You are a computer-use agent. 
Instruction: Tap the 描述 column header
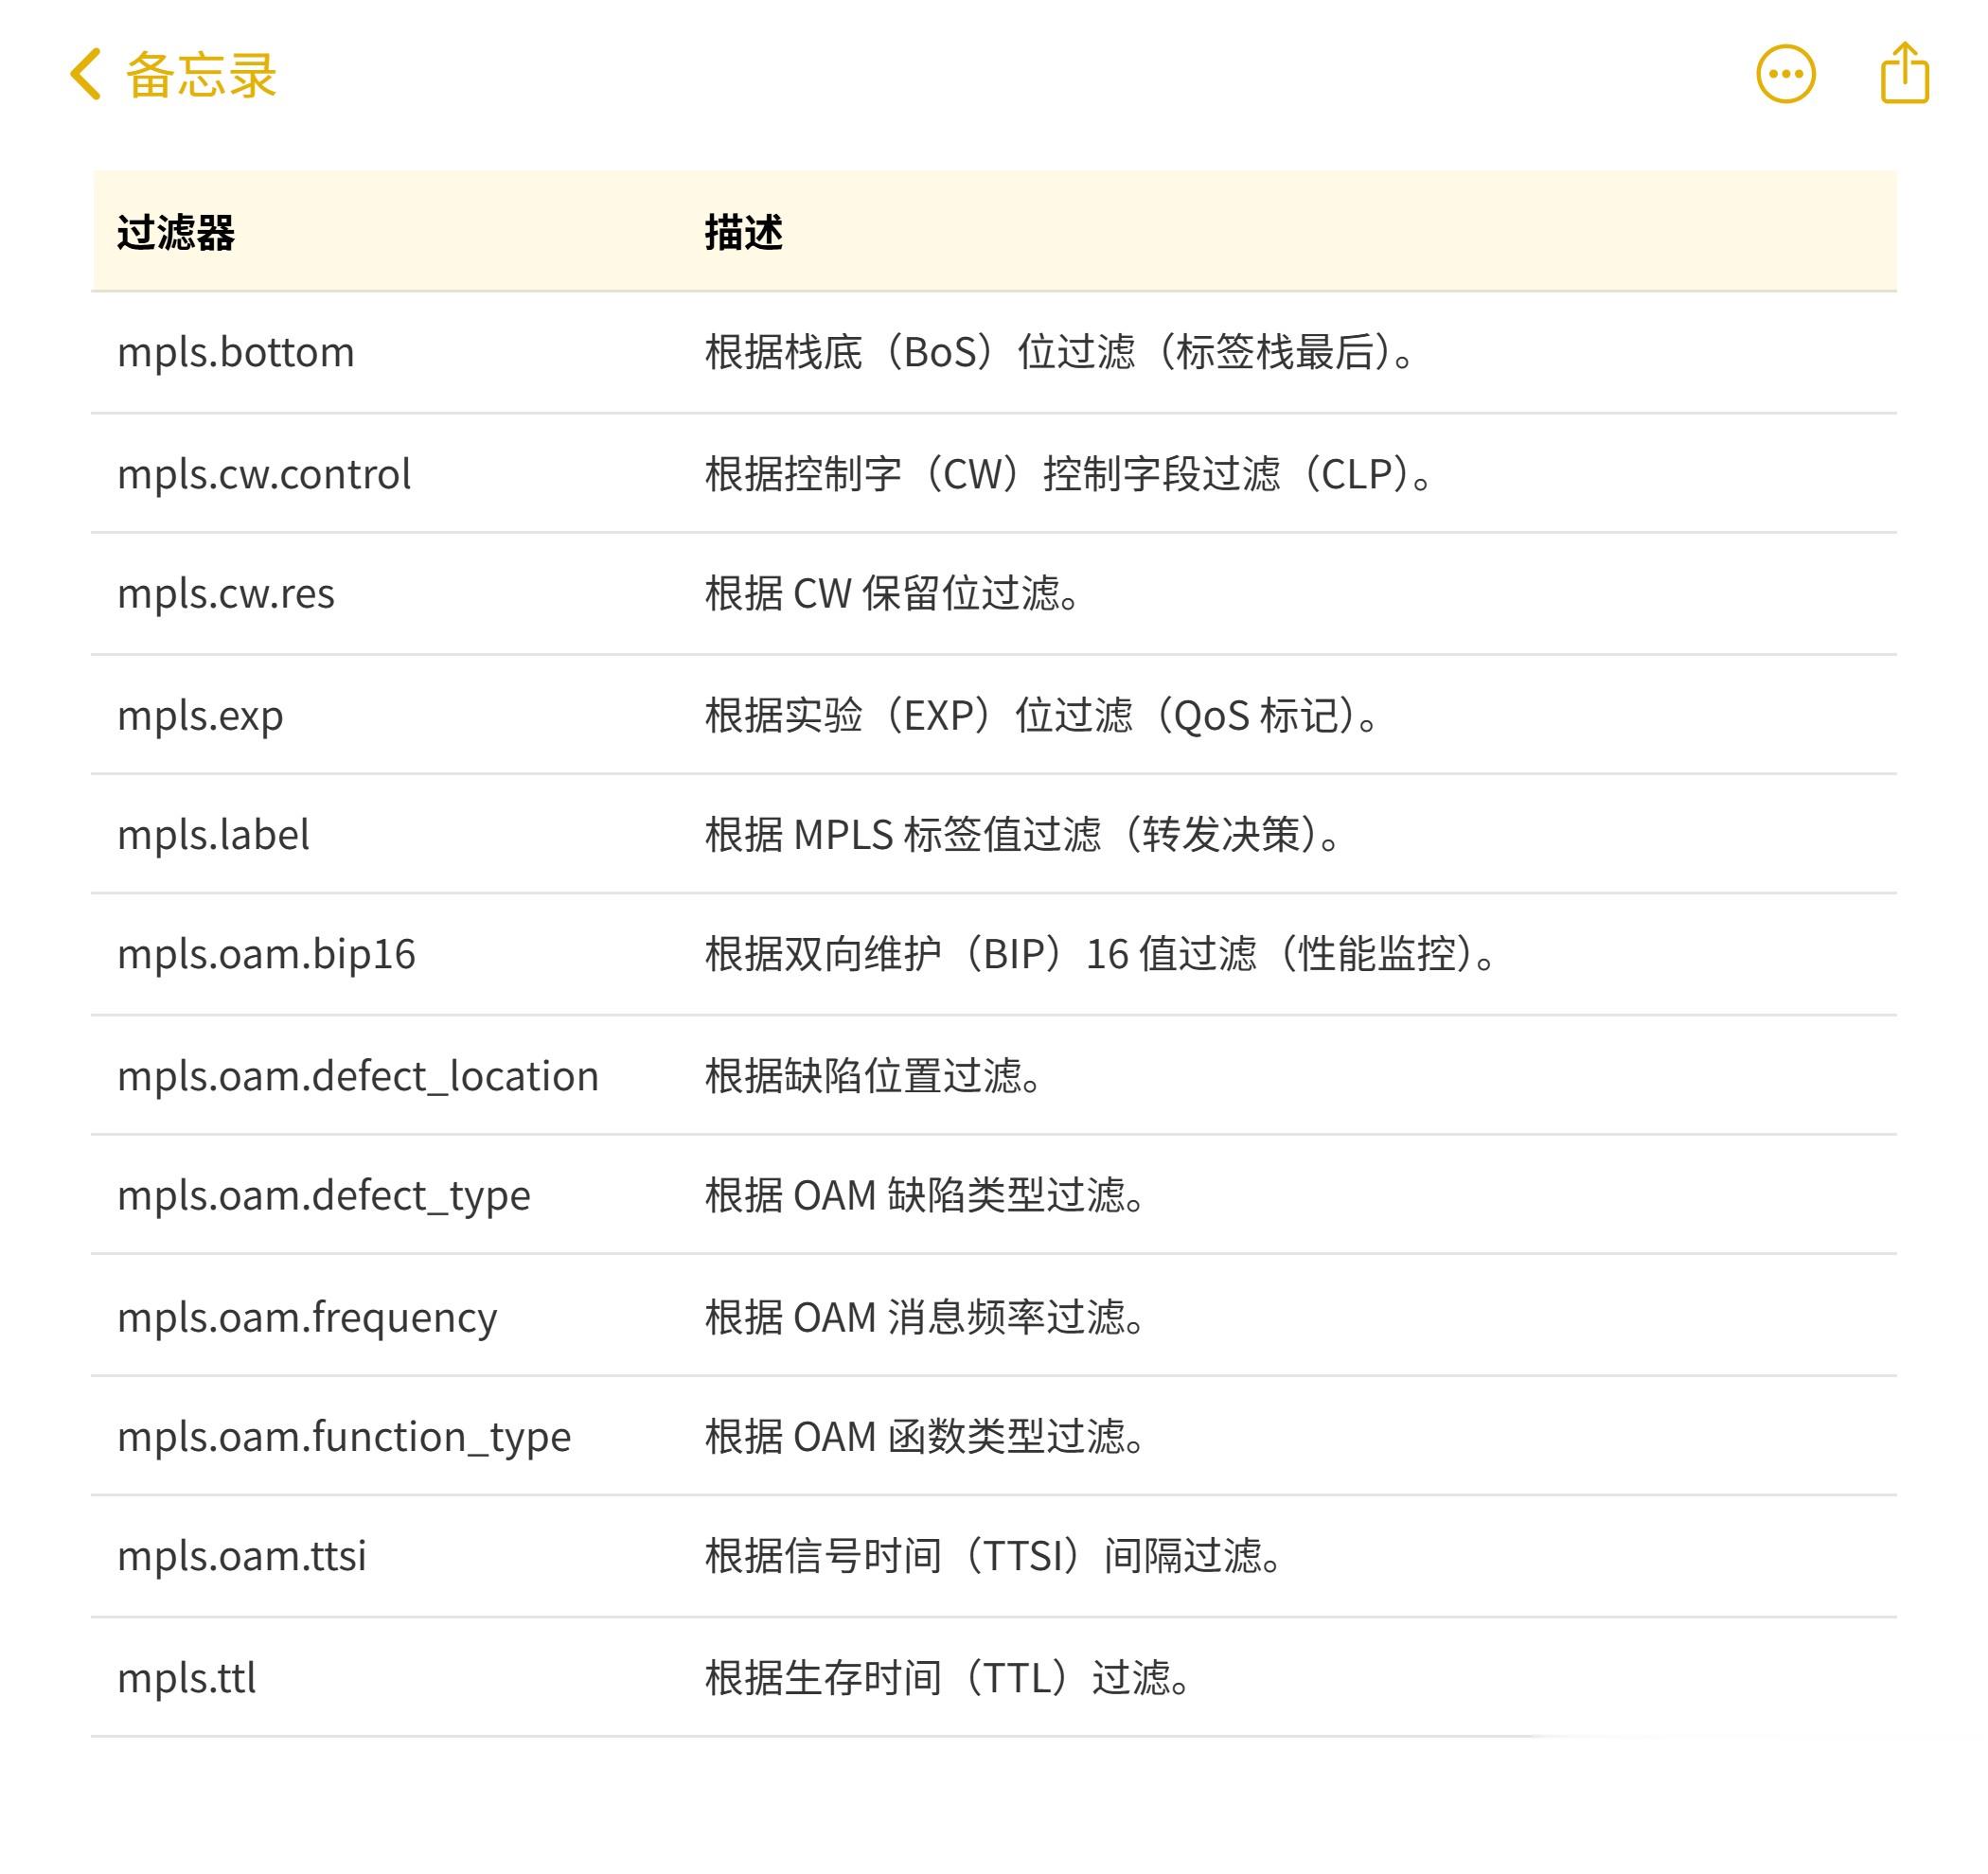(x=743, y=233)
